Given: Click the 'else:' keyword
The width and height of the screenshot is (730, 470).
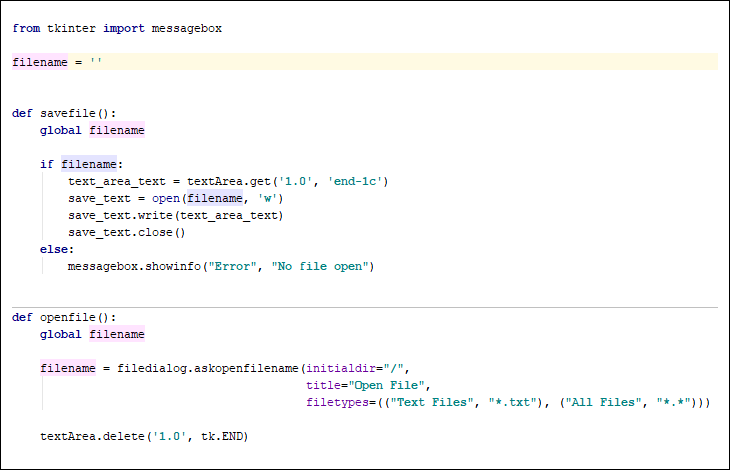Looking at the screenshot, I should [x=57, y=249].
